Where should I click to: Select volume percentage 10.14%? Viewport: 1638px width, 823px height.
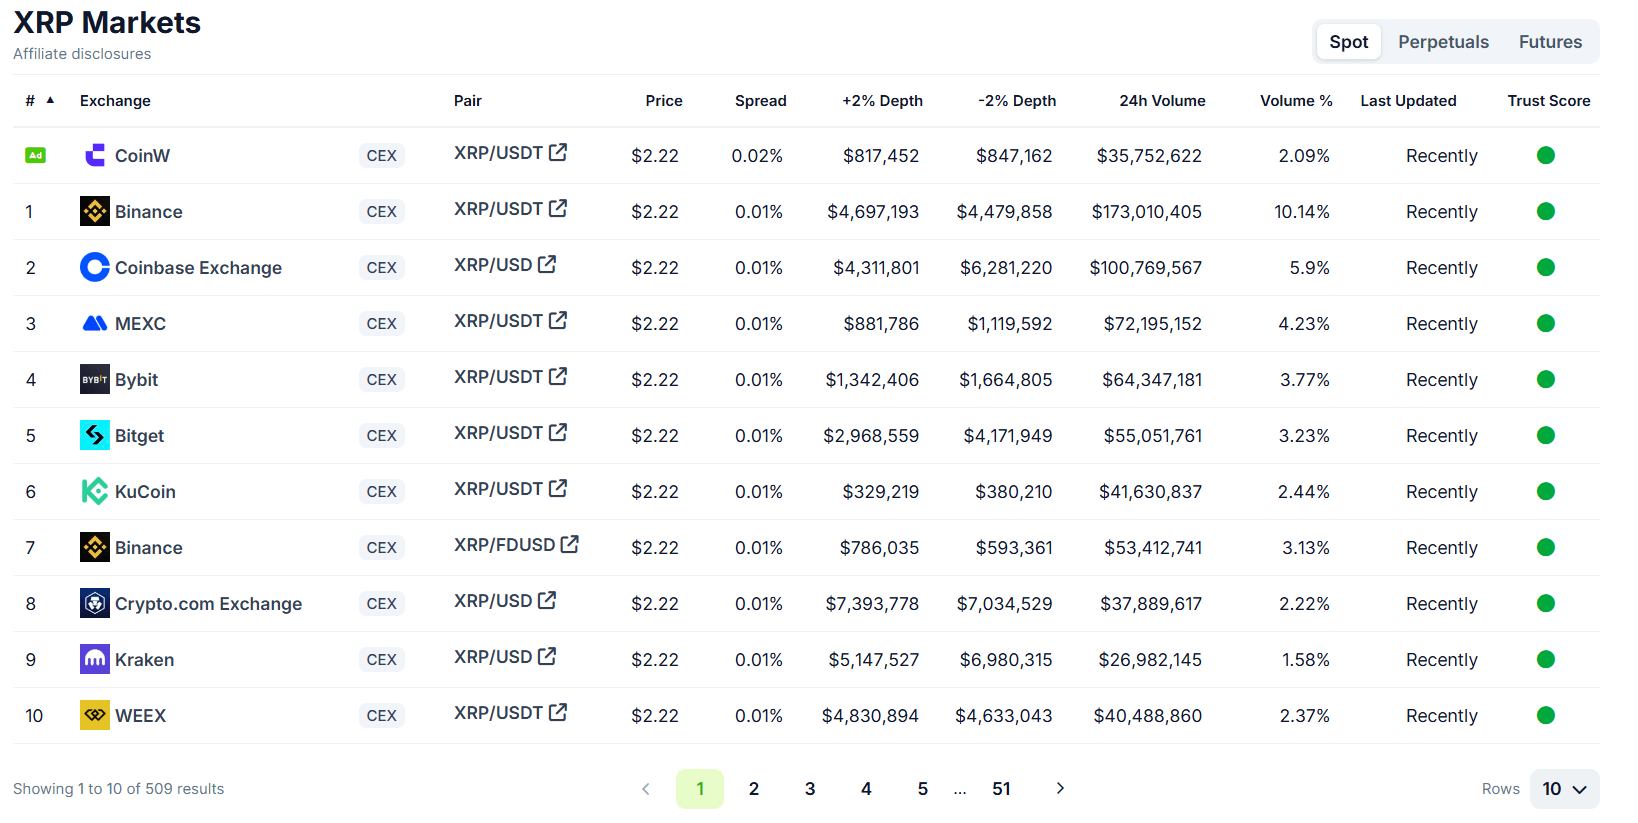click(1302, 212)
